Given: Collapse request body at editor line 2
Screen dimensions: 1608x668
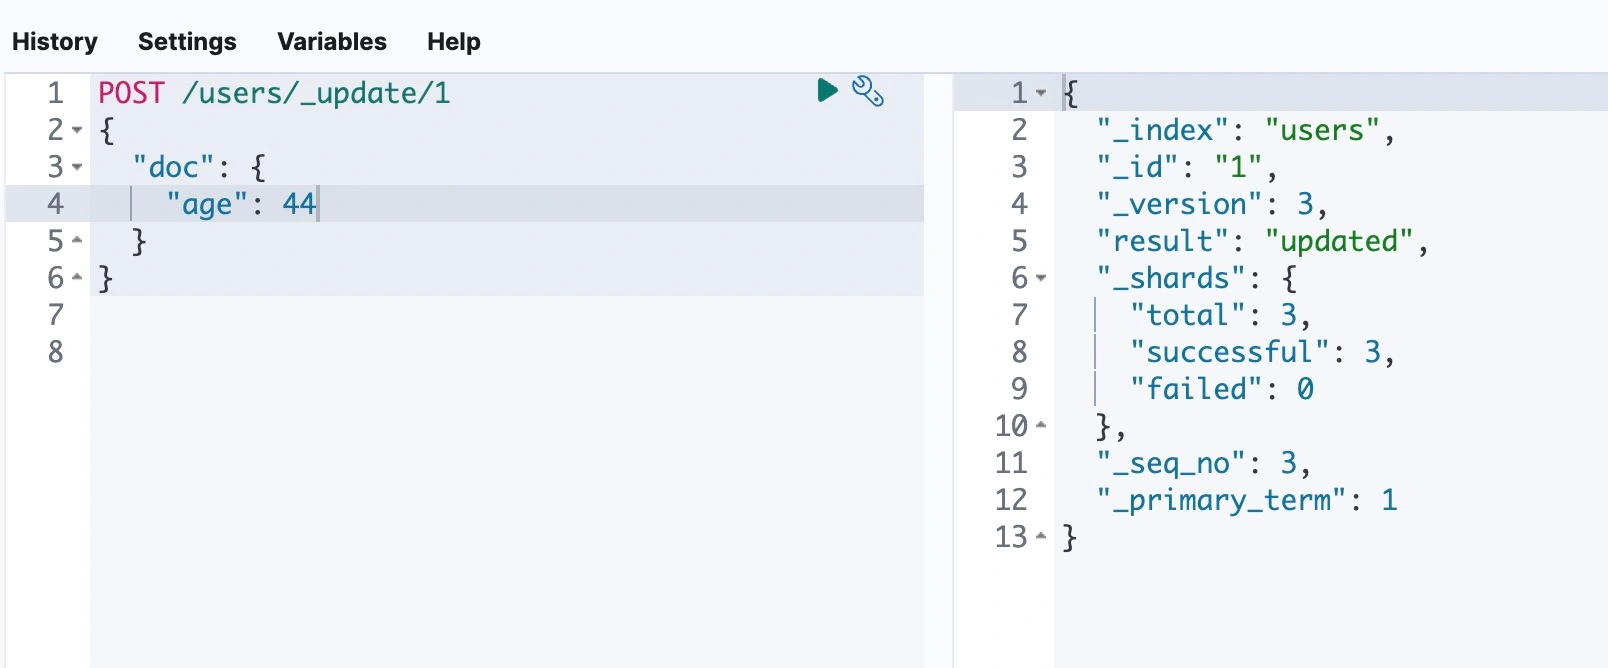Looking at the screenshot, I should pos(77,130).
